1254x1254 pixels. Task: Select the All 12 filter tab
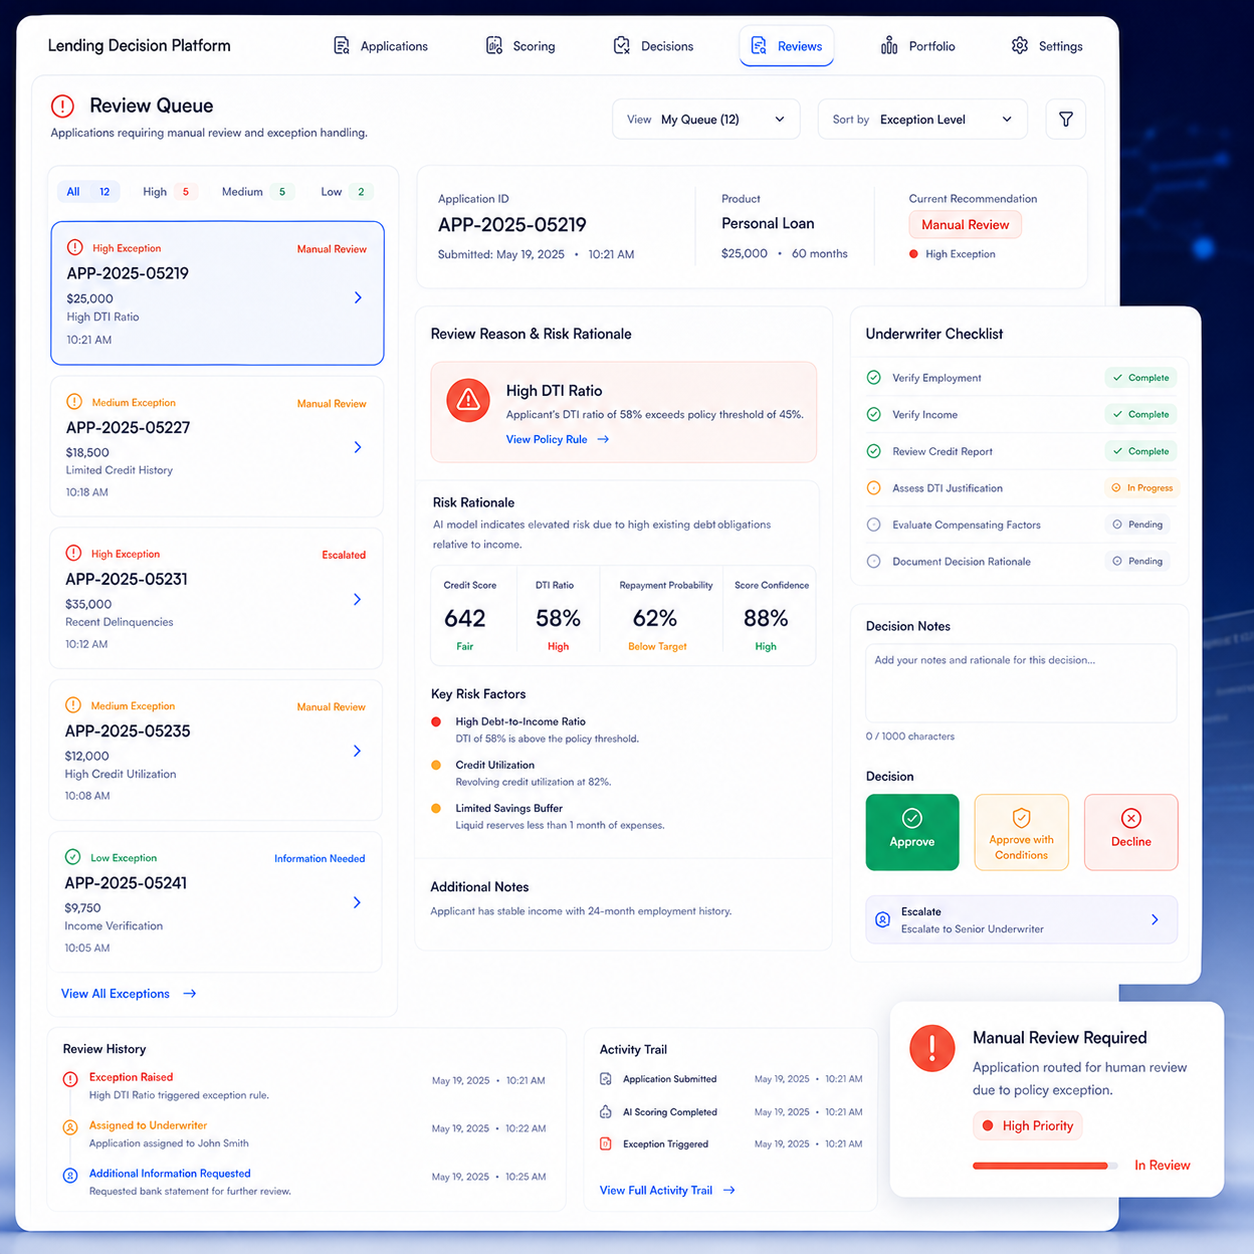click(x=88, y=191)
